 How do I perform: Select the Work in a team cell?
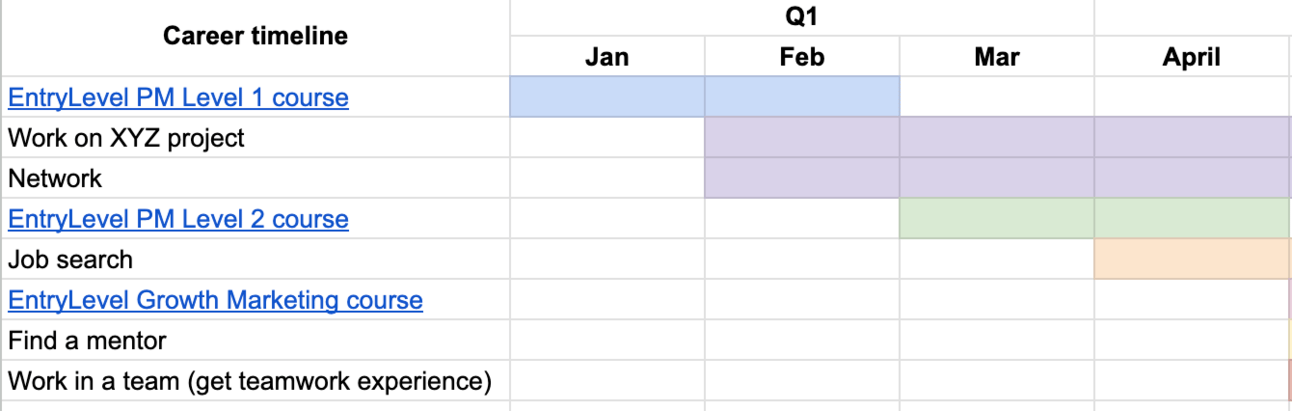[x=250, y=381]
